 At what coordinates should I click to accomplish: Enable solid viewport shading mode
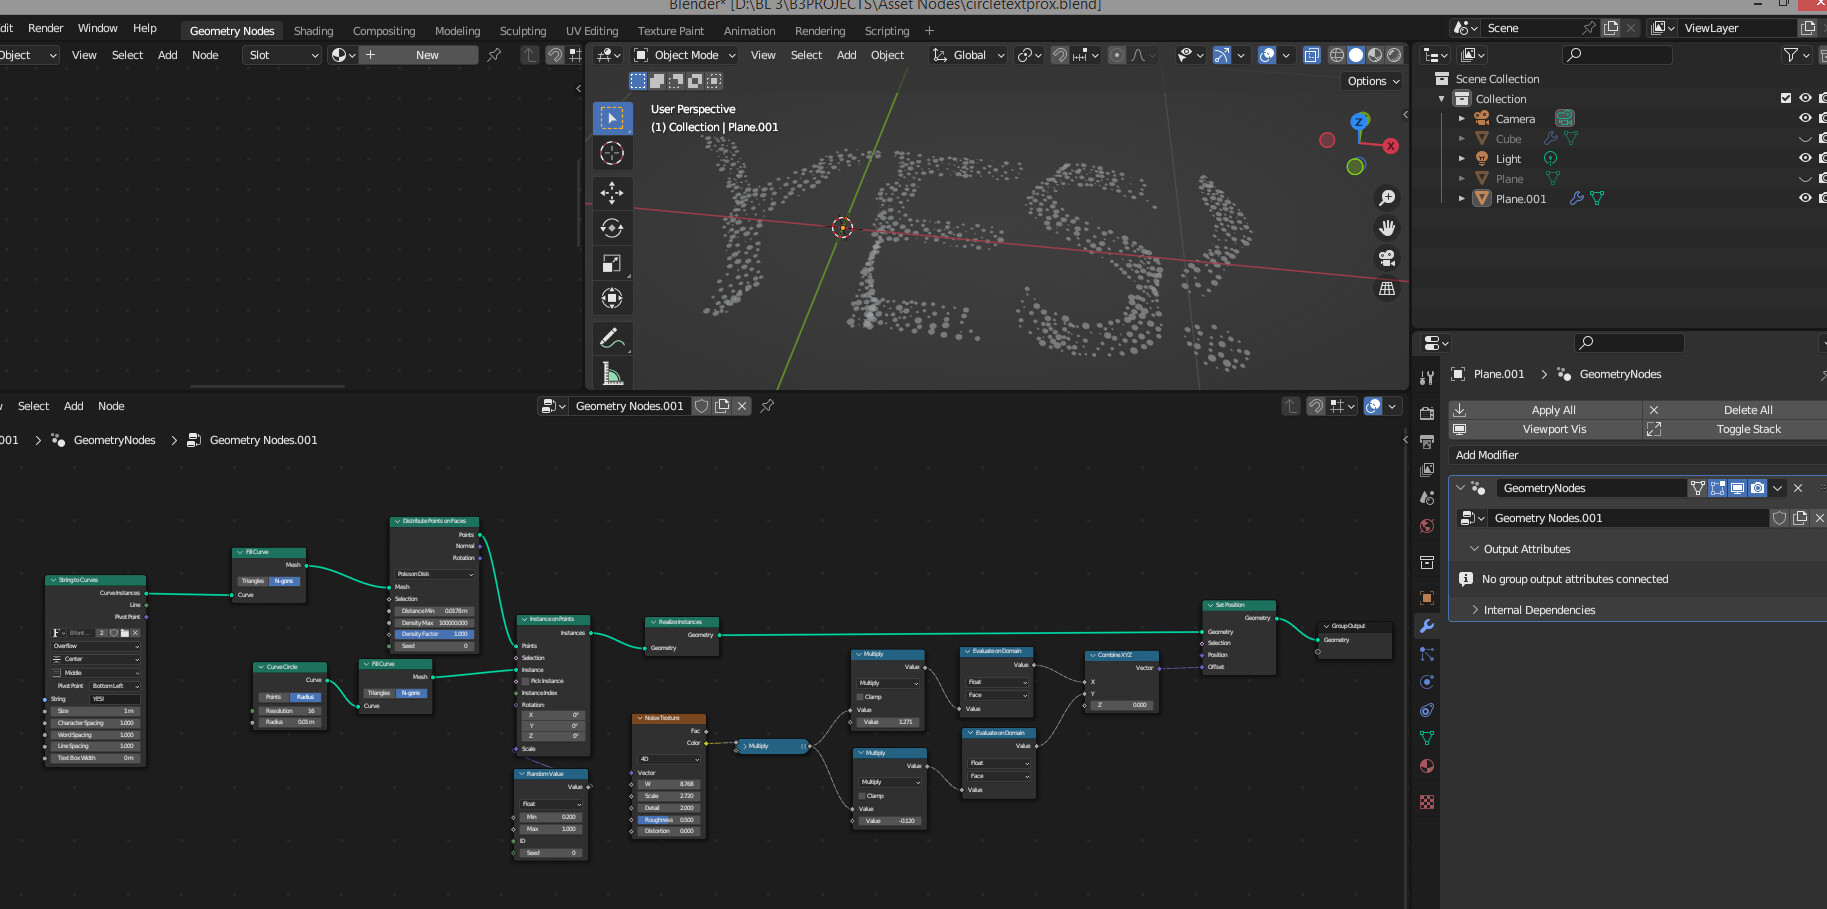1356,55
